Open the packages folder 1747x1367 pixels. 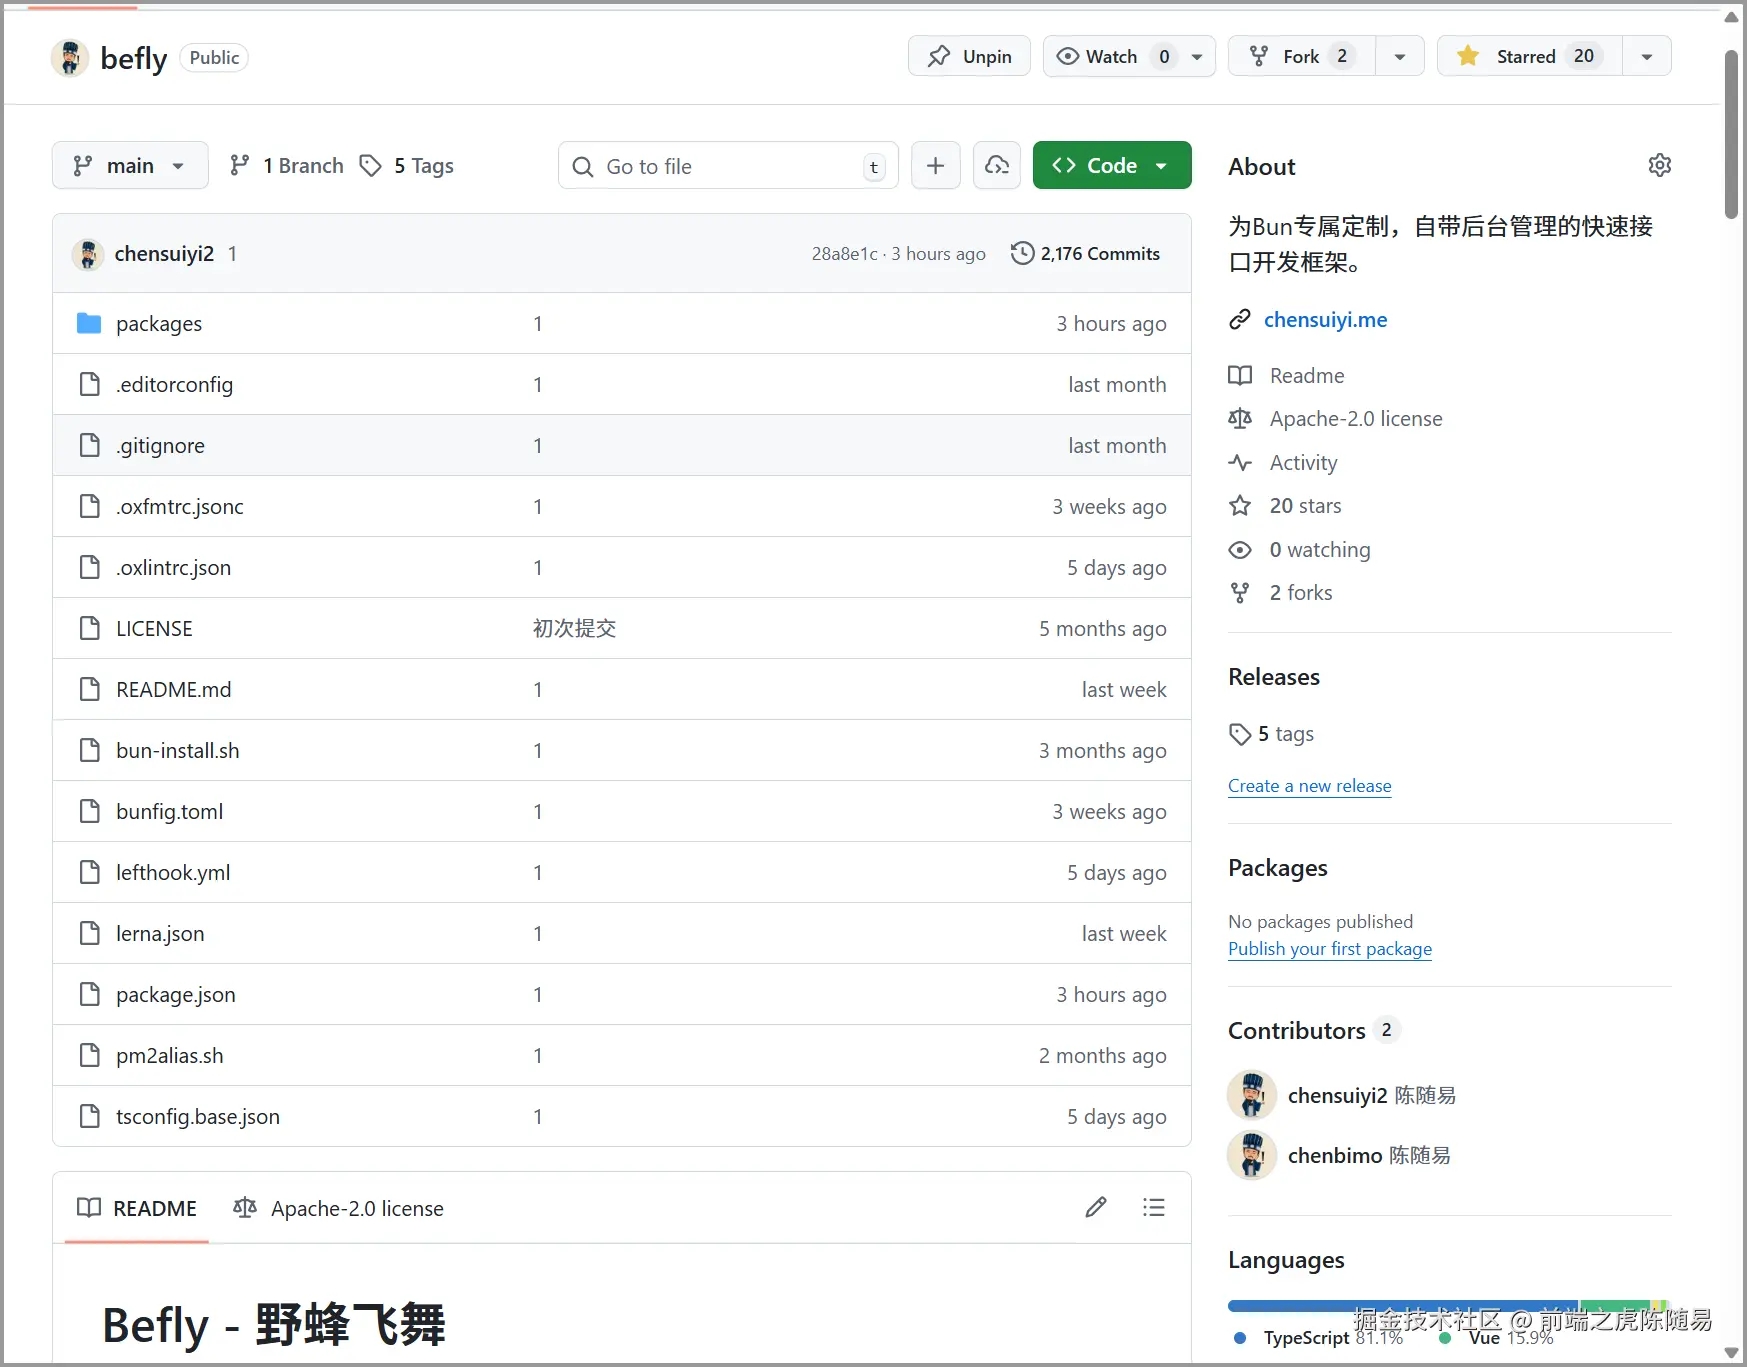[159, 324]
